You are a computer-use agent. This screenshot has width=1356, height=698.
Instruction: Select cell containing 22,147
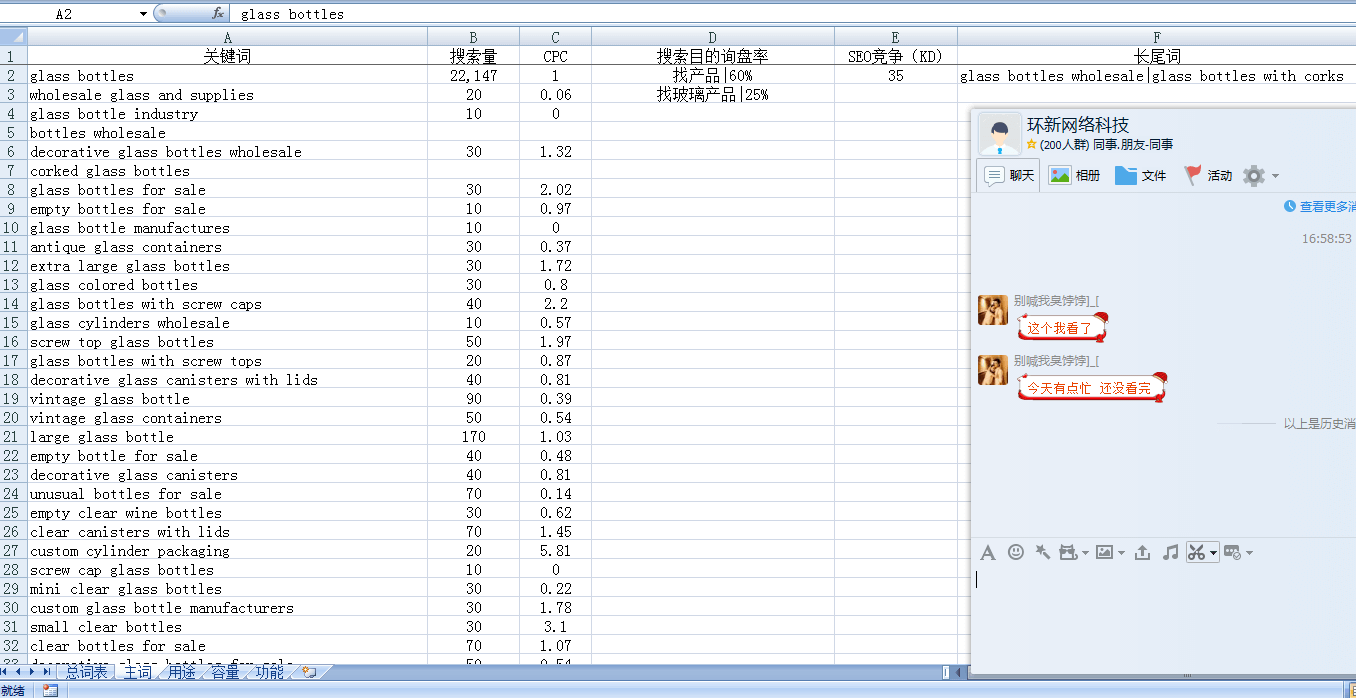click(473, 76)
